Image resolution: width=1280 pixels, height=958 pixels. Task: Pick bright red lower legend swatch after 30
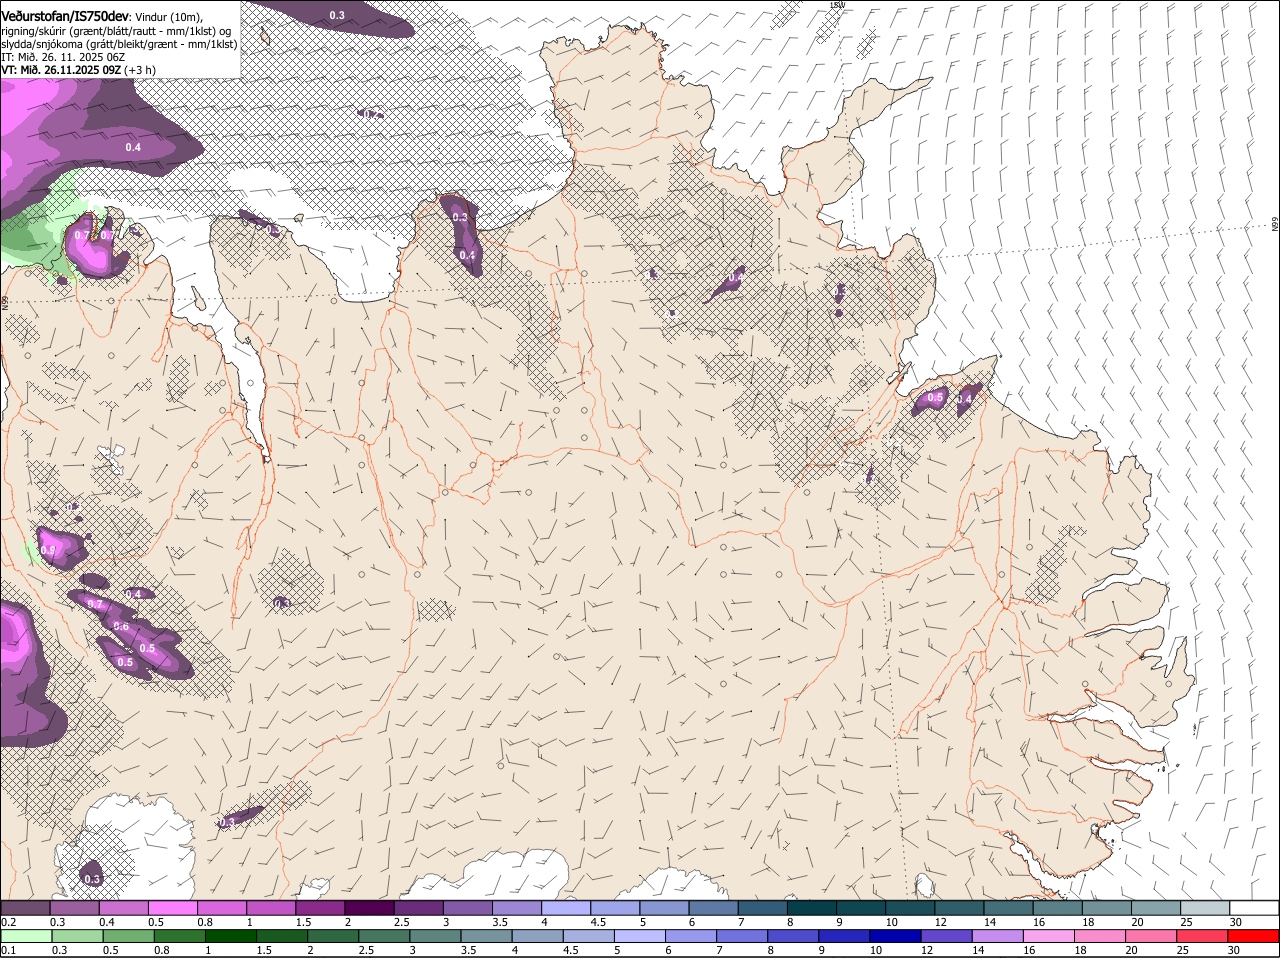tap(1253, 936)
